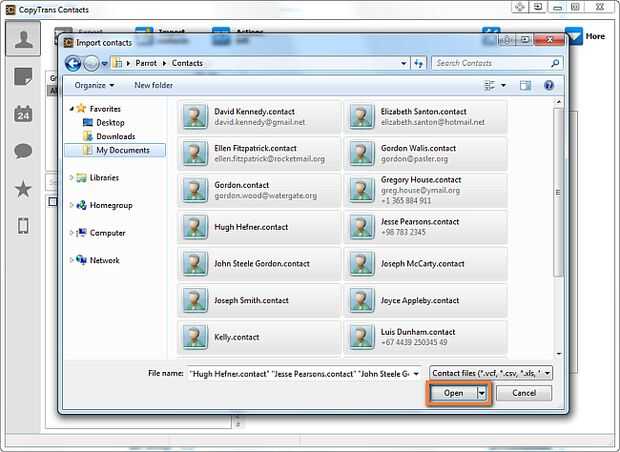Expand the Computer tree node
Viewport: 620px width, 452px height.
[x=71, y=233]
